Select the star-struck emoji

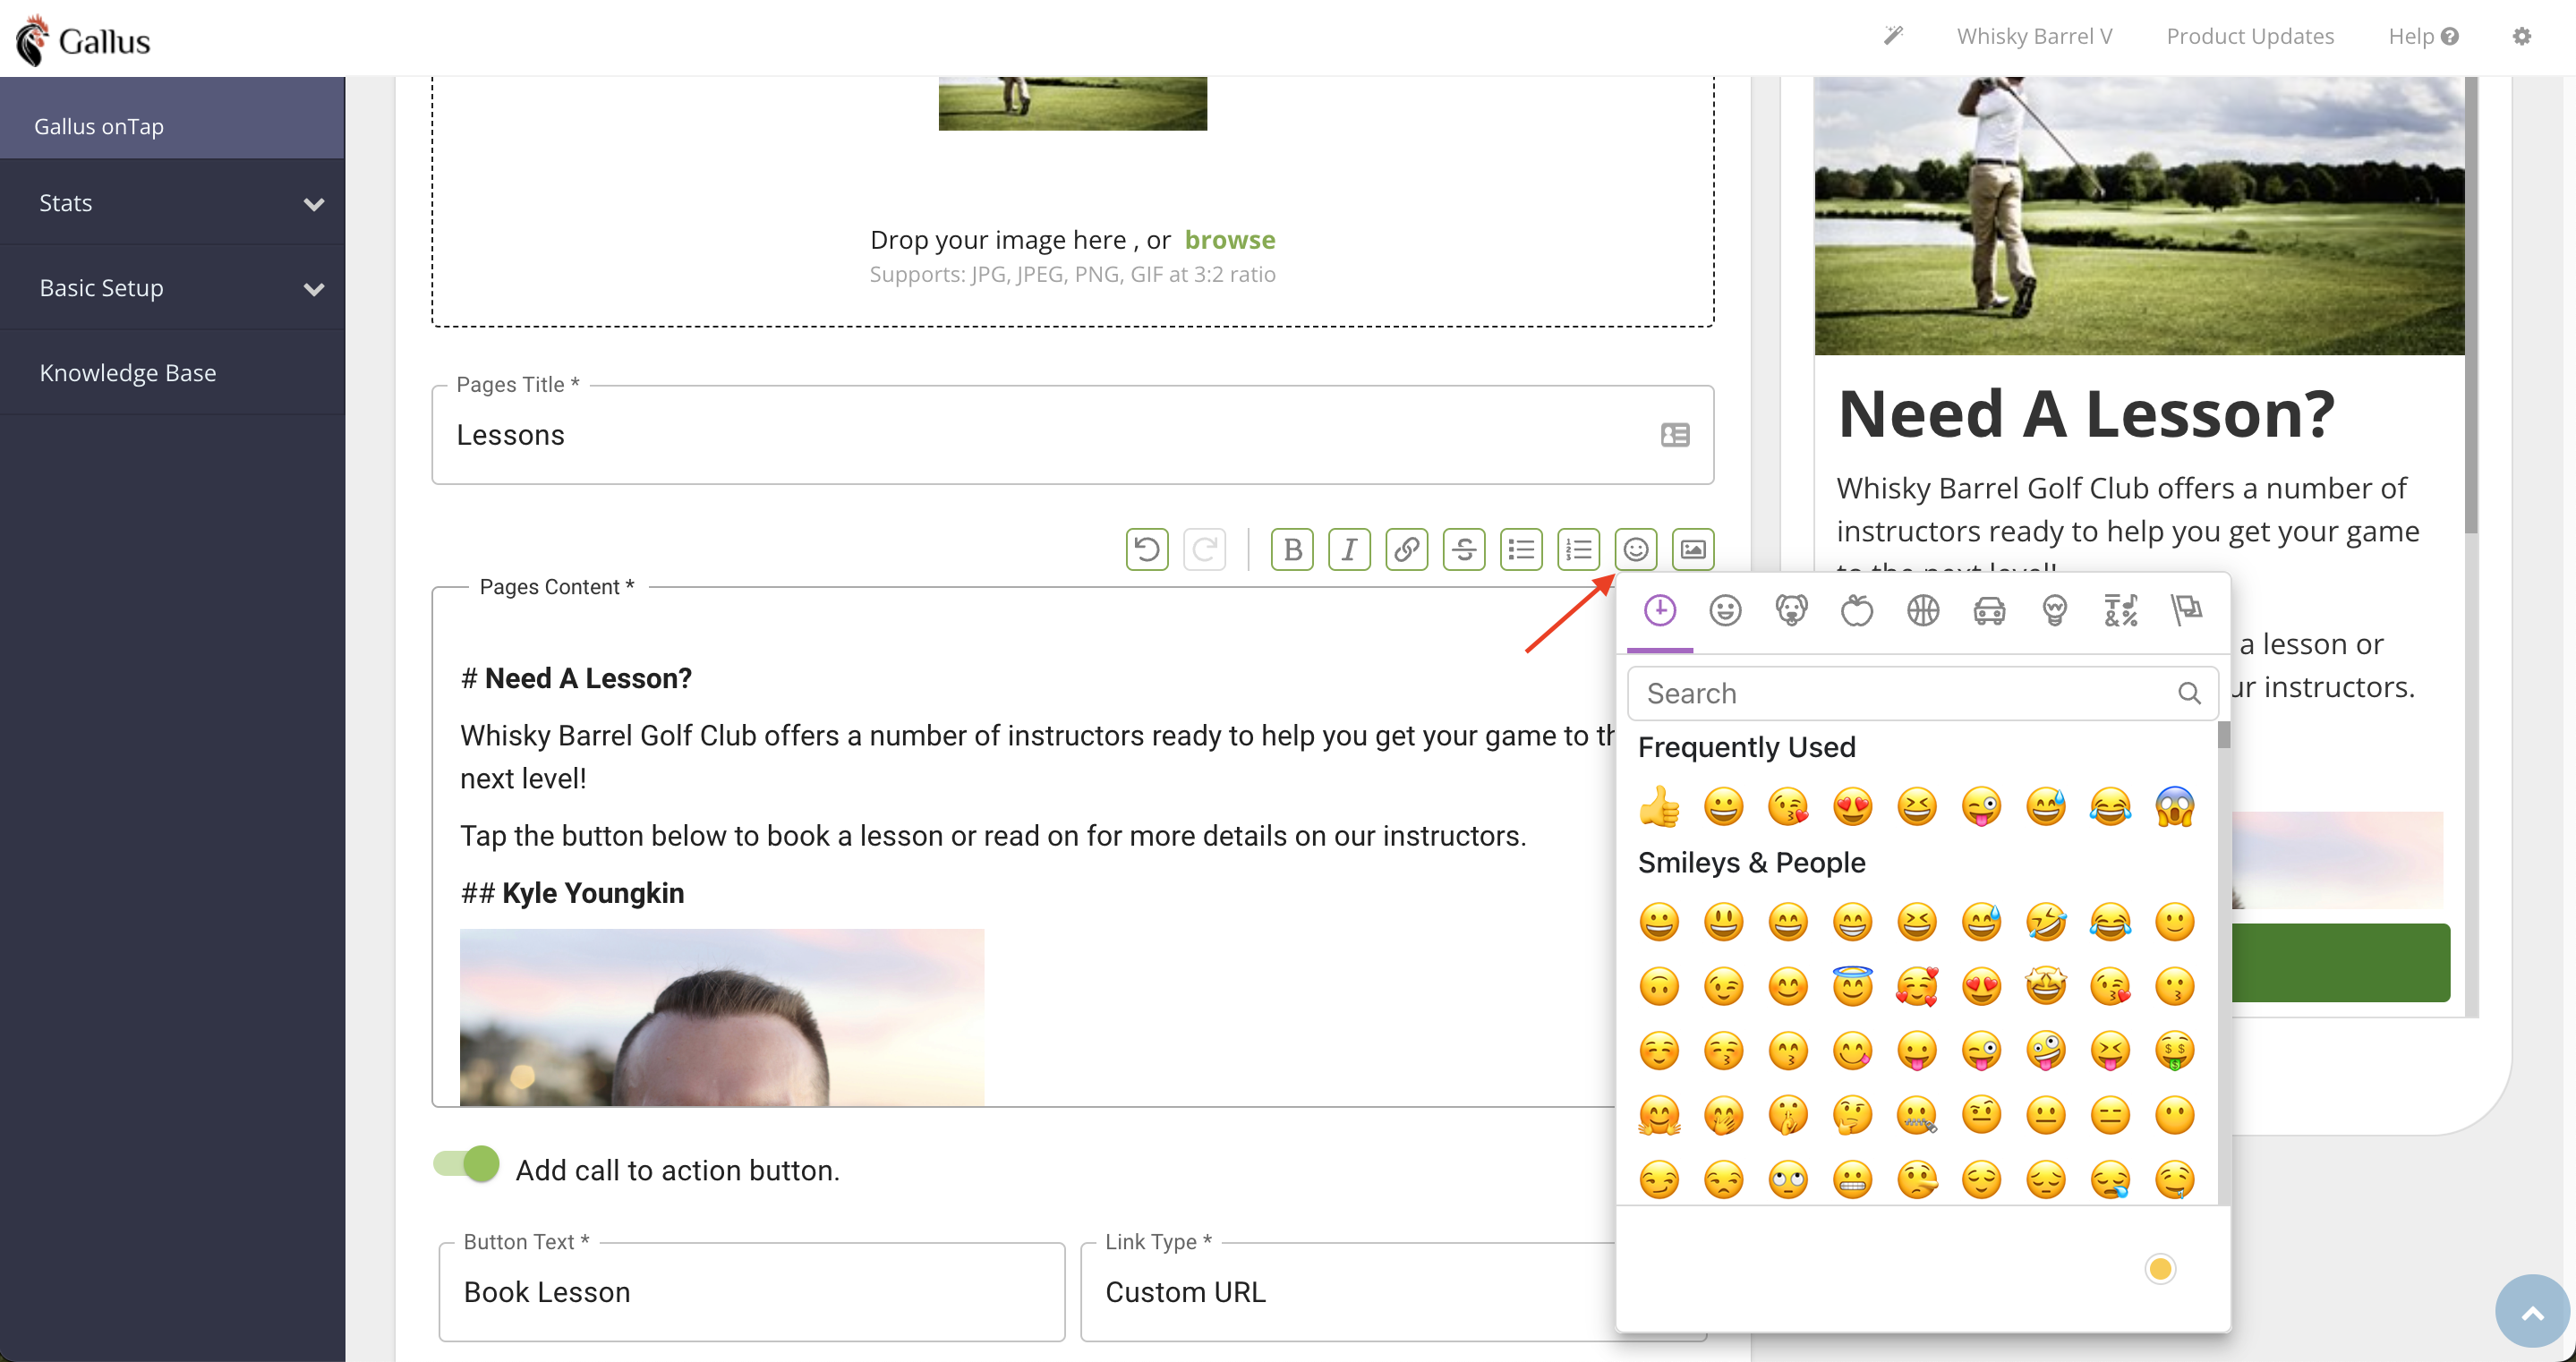[x=2045, y=986]
